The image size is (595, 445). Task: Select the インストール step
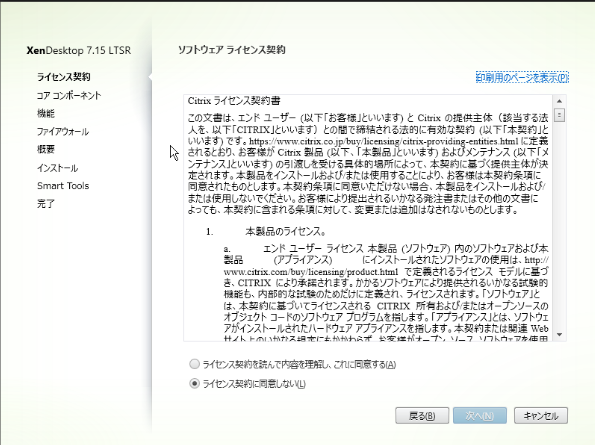(57, 168)
